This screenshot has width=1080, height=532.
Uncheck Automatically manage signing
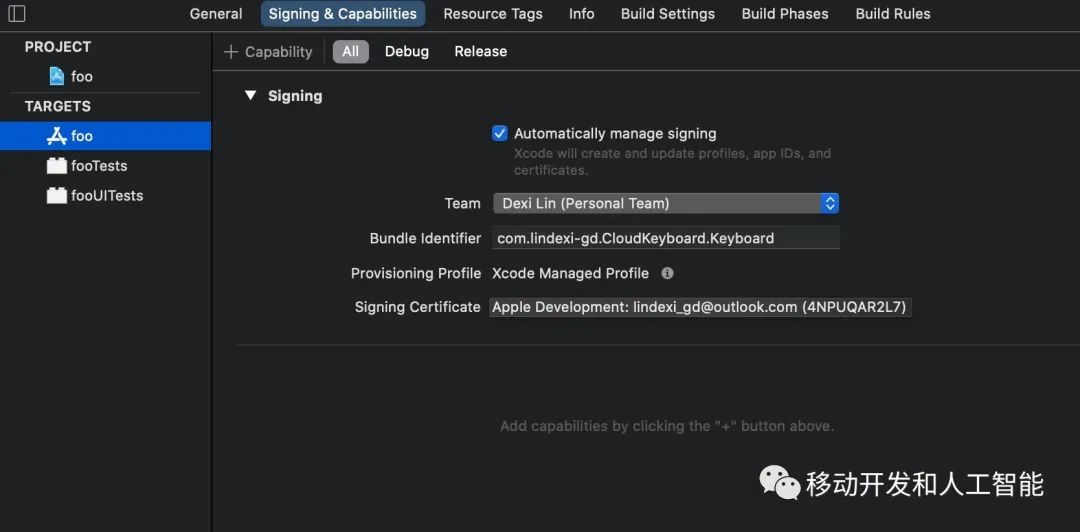(x=500, y=134)
